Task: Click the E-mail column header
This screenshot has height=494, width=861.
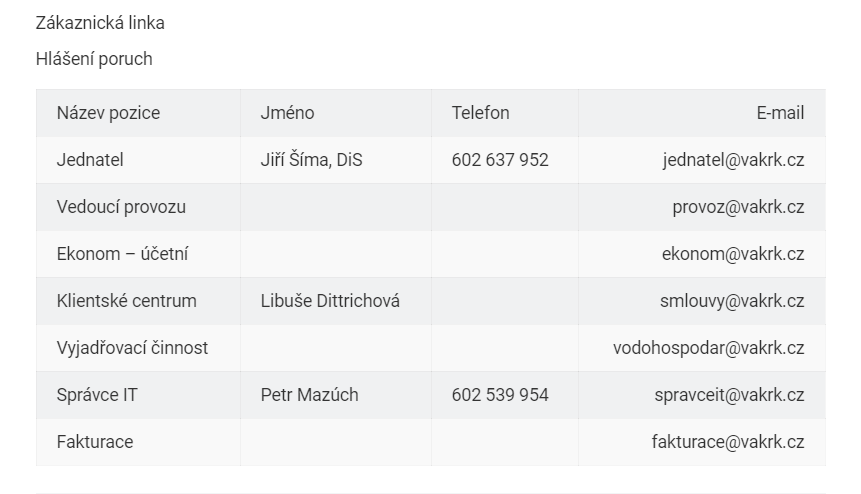Action: pos(780,113)
